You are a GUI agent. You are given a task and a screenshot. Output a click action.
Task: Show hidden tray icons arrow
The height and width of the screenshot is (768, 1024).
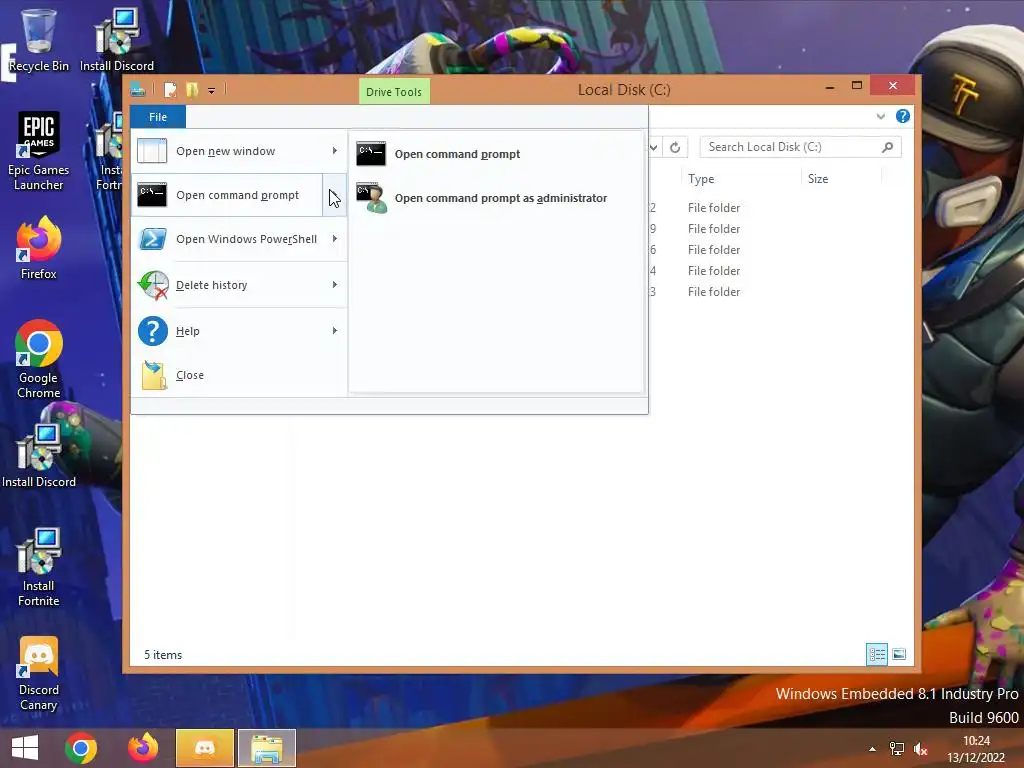[x=872, y=749]
